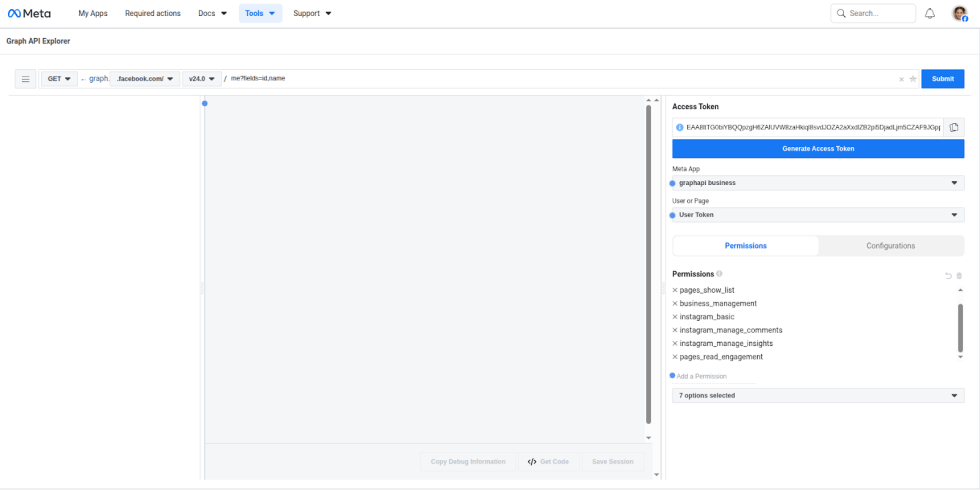The height and width of the screenshot is (490, 980).
Task: Click the pages_show_list permission text
Action: [x=707, y=290]
